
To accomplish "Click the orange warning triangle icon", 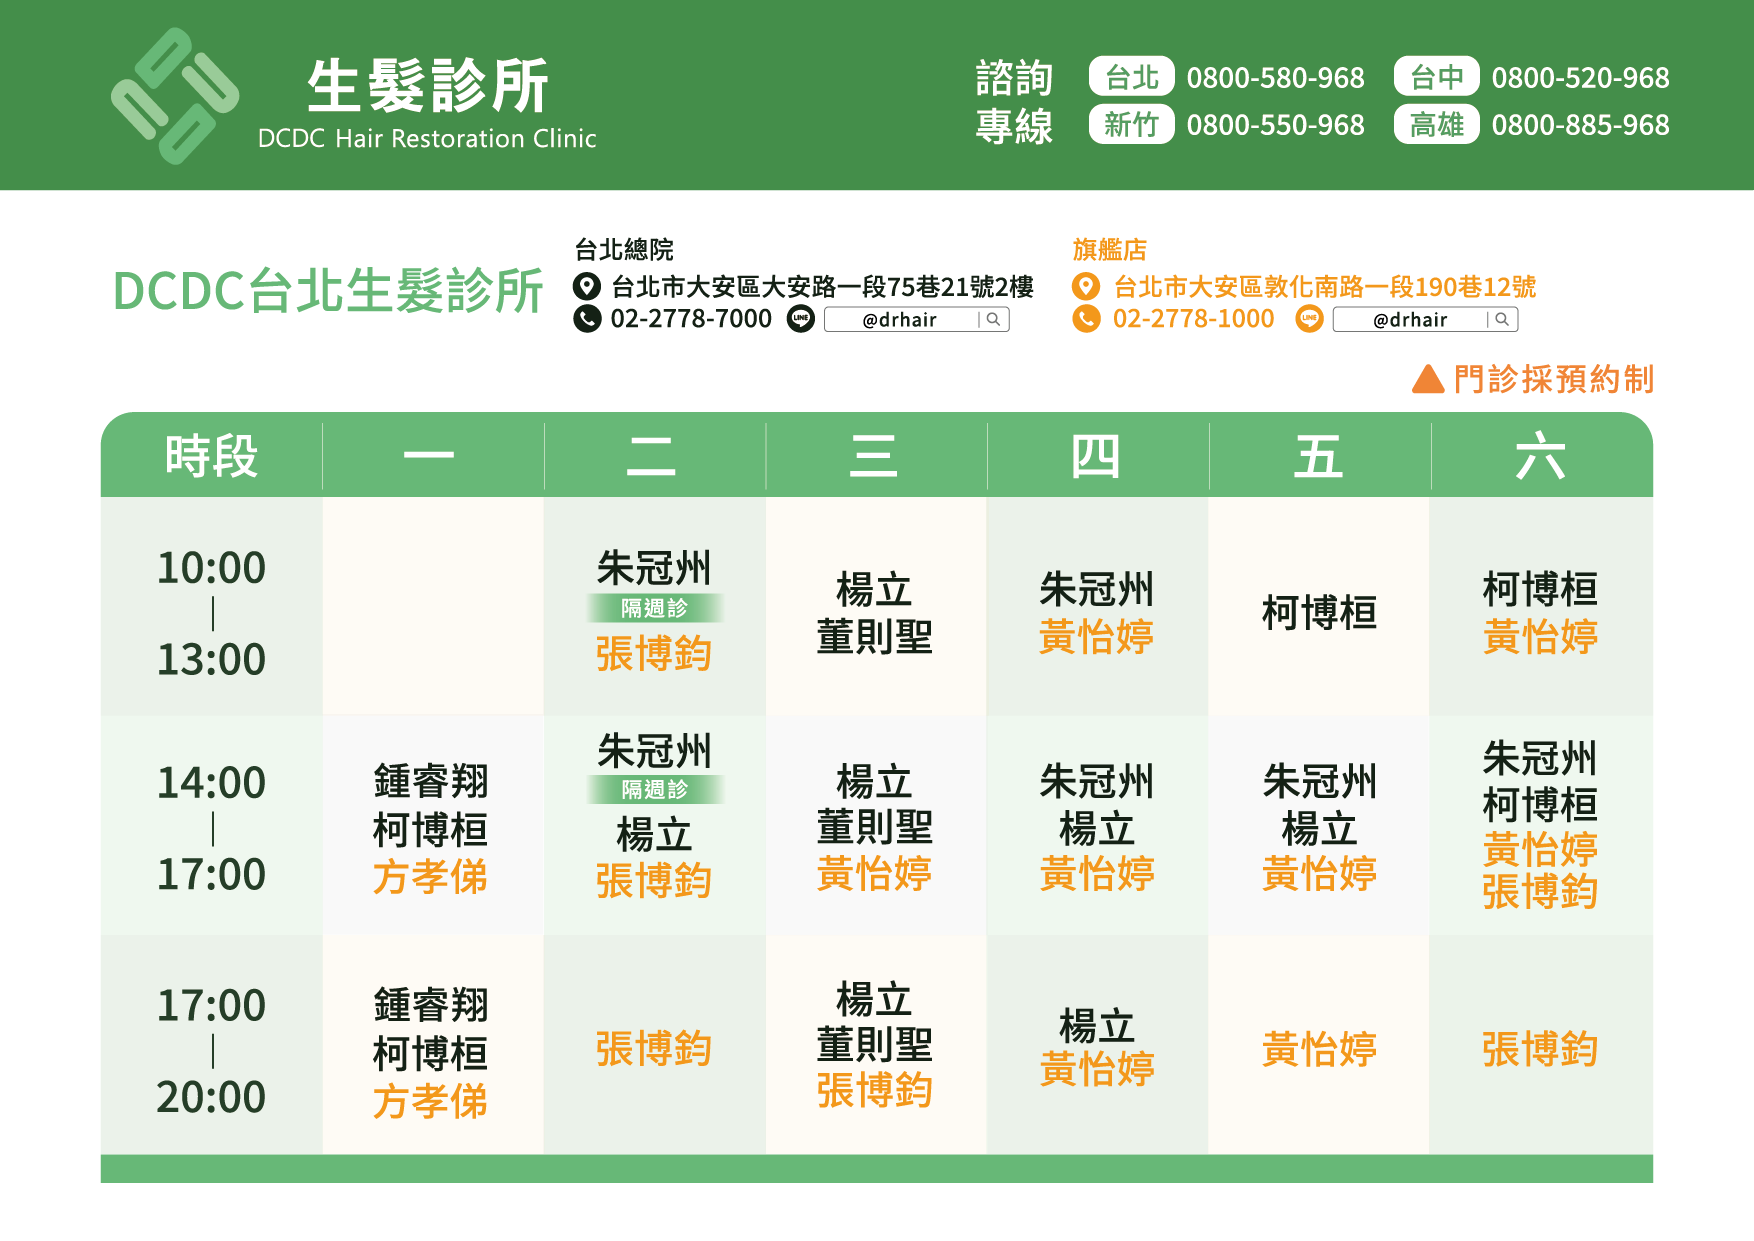I will click(x=1427, y=380).
